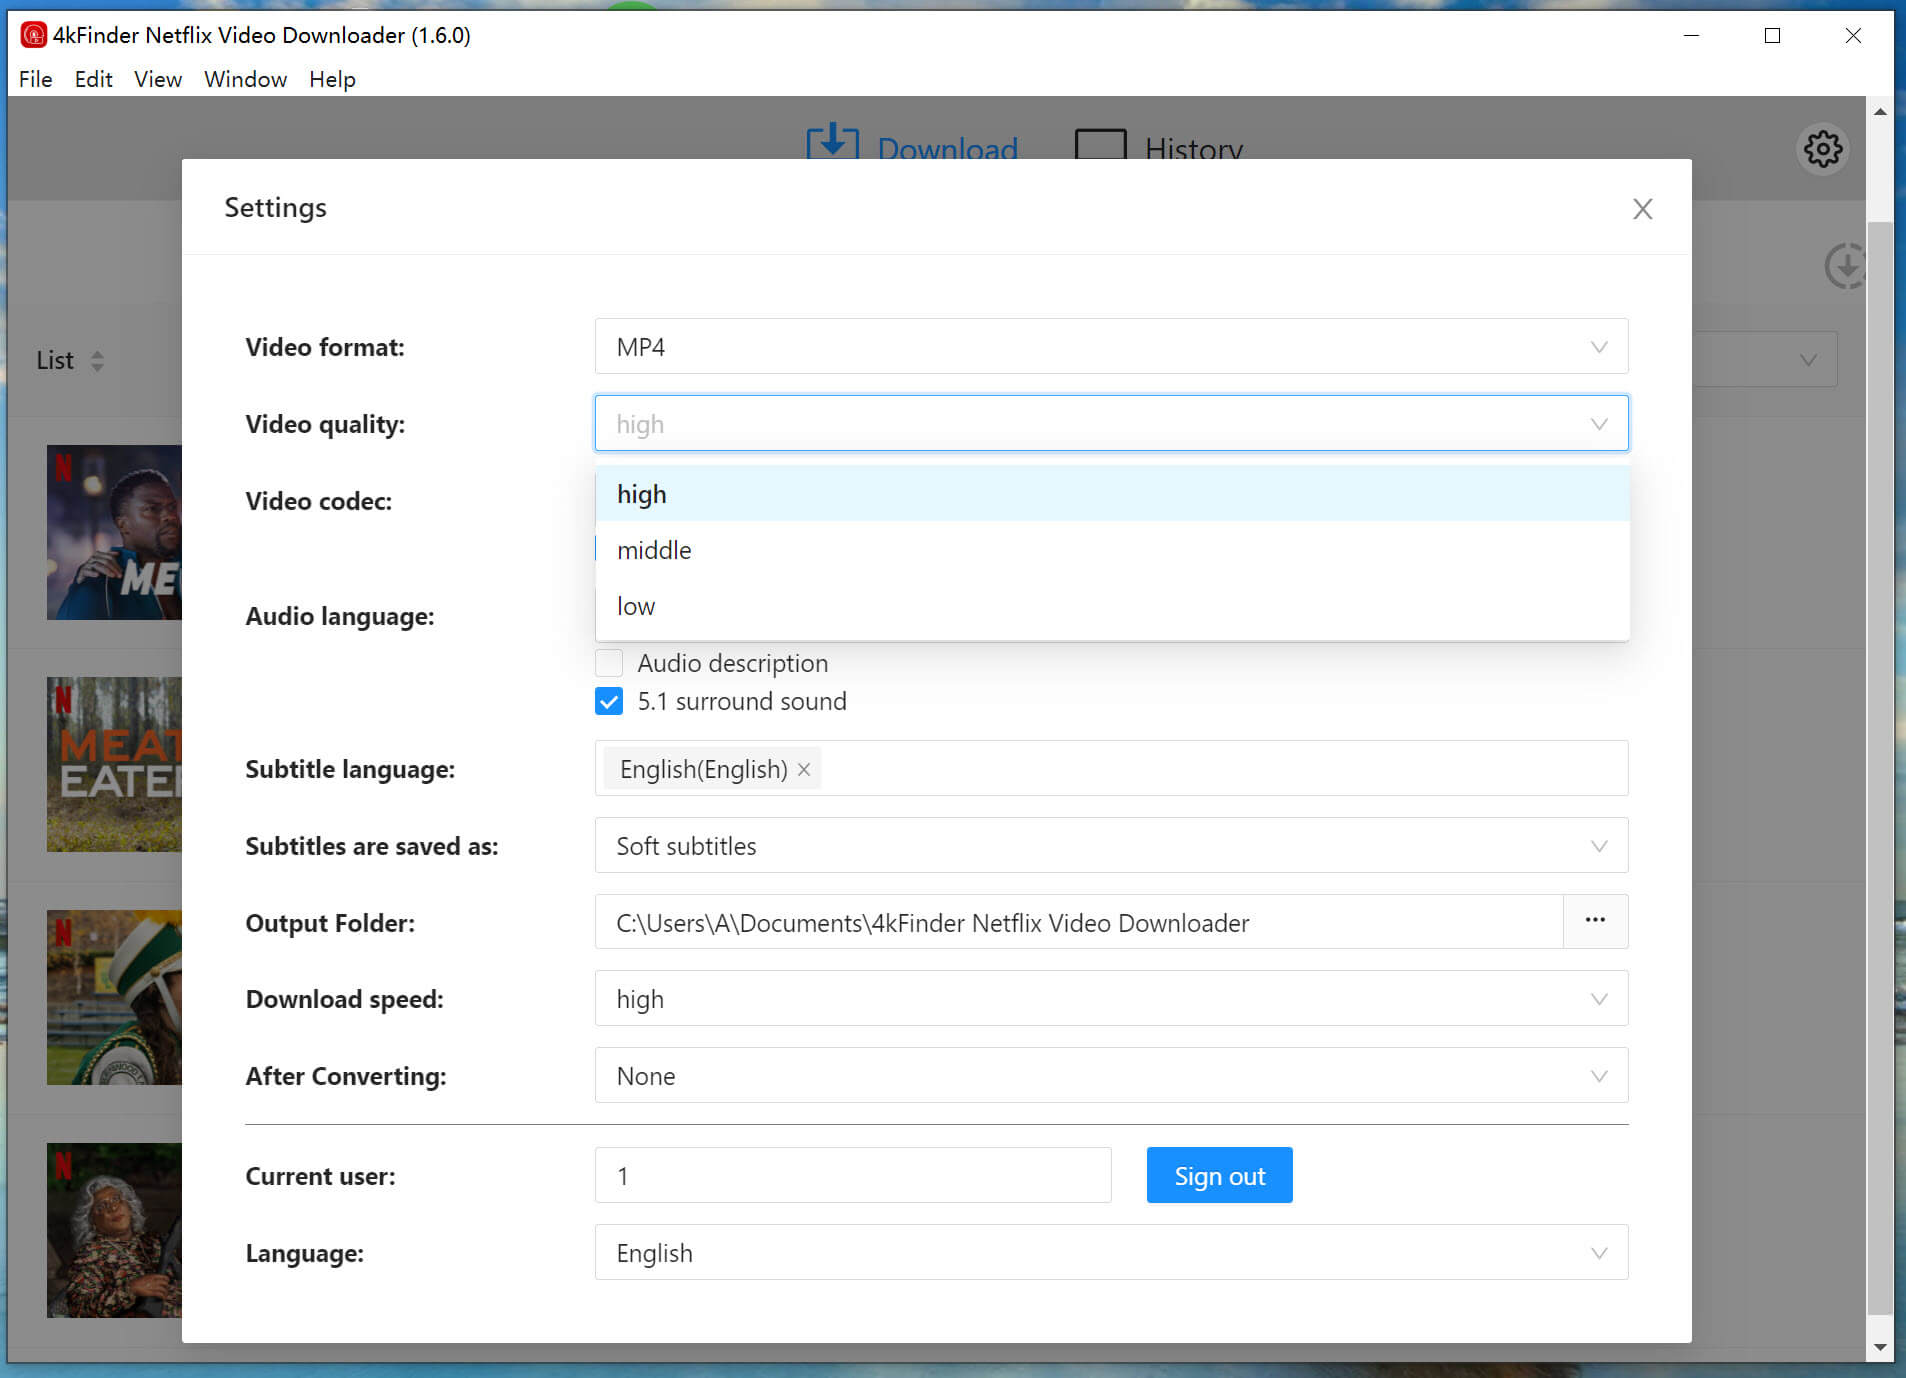The width and height of the screenshot is (1906, 1378).
Task: Click the Sign out button
Action: tap(1219, 1175)
